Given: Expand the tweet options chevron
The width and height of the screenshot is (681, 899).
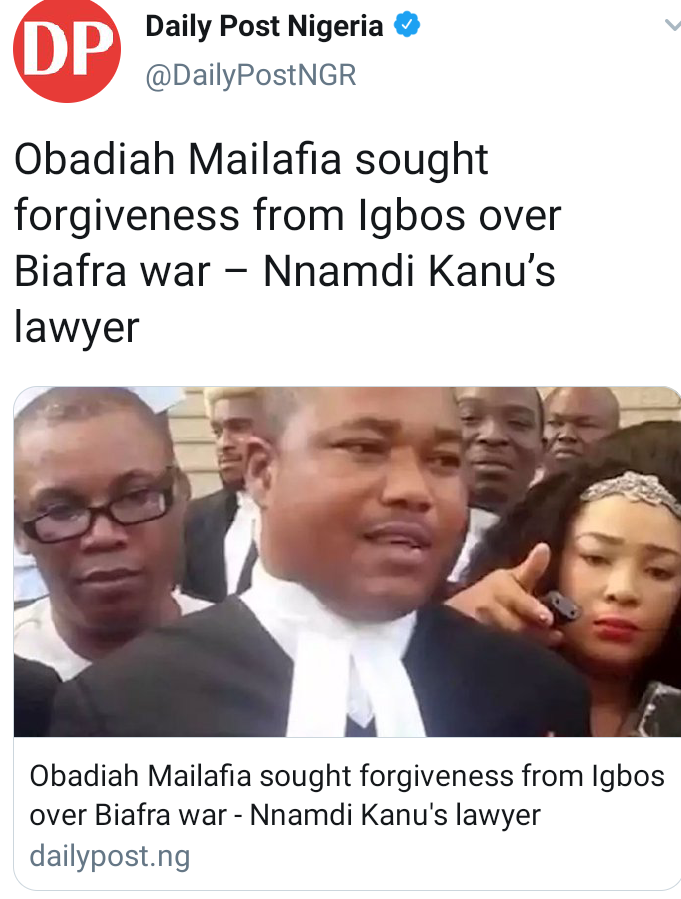Looking at the screenshot, I should [x=672, y=25].
